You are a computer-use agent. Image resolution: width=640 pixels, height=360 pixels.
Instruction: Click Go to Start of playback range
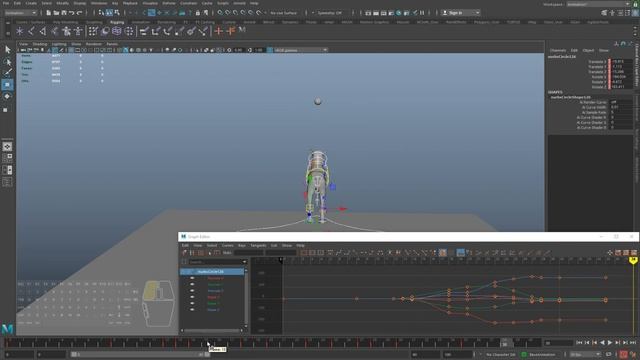coord(579,343)
